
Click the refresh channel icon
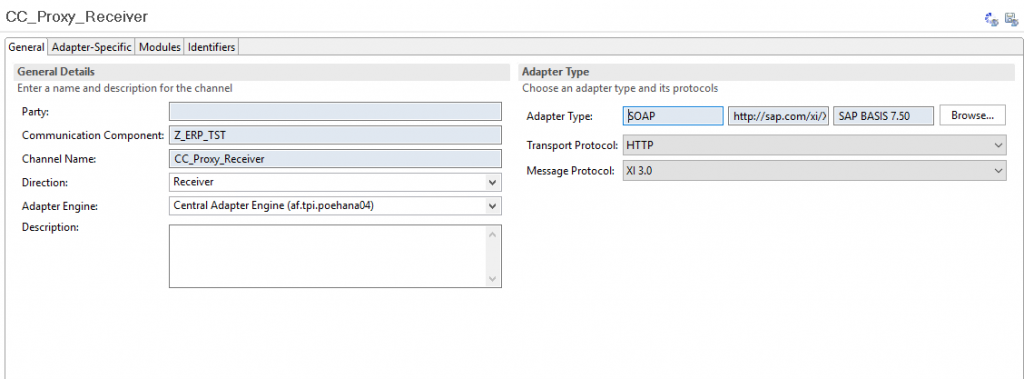coord(991,19)
